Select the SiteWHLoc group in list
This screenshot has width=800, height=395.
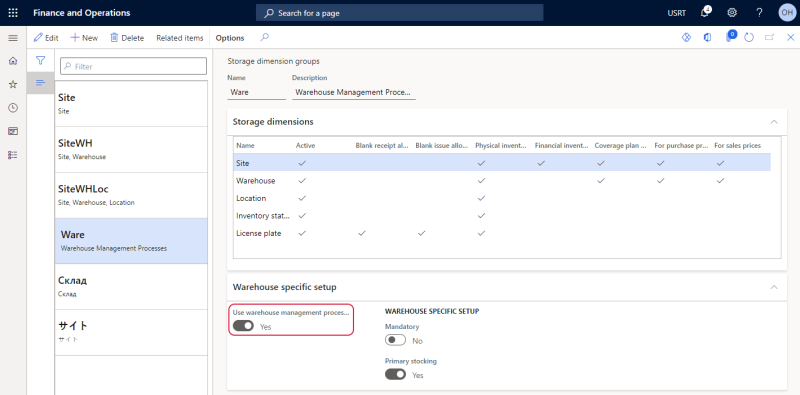(x=131, y=195)
